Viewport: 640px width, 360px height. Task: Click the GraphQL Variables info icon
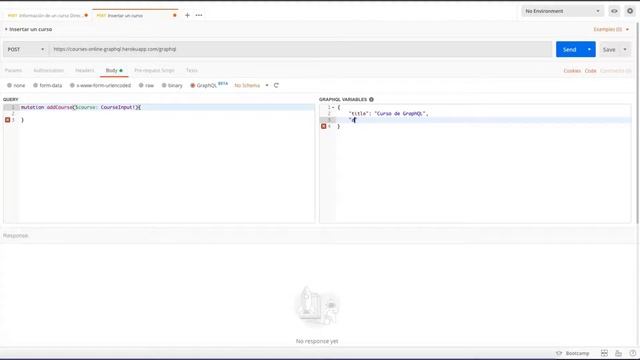click(371, 99)
